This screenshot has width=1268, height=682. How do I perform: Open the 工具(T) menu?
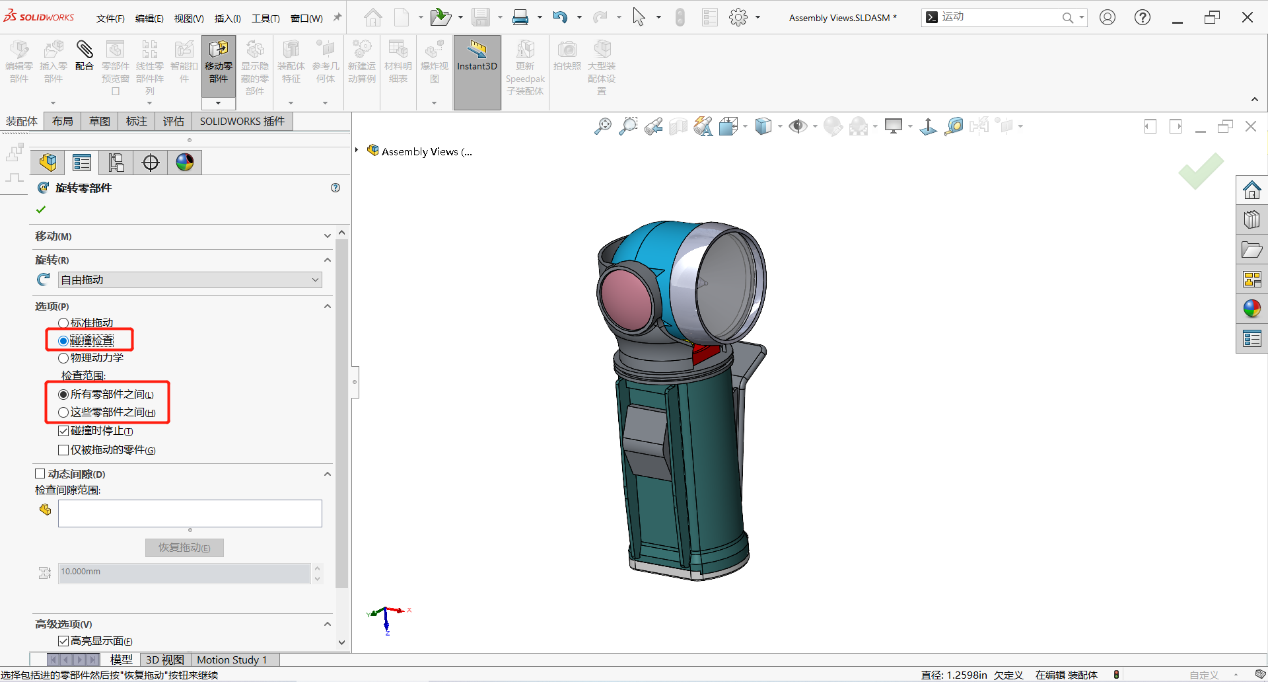pos(266,18)
